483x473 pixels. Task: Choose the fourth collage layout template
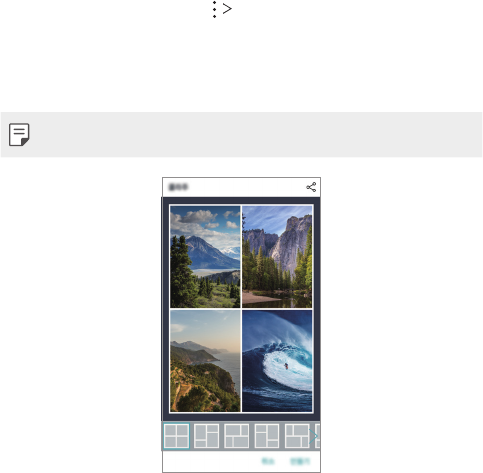pos(267,436)
